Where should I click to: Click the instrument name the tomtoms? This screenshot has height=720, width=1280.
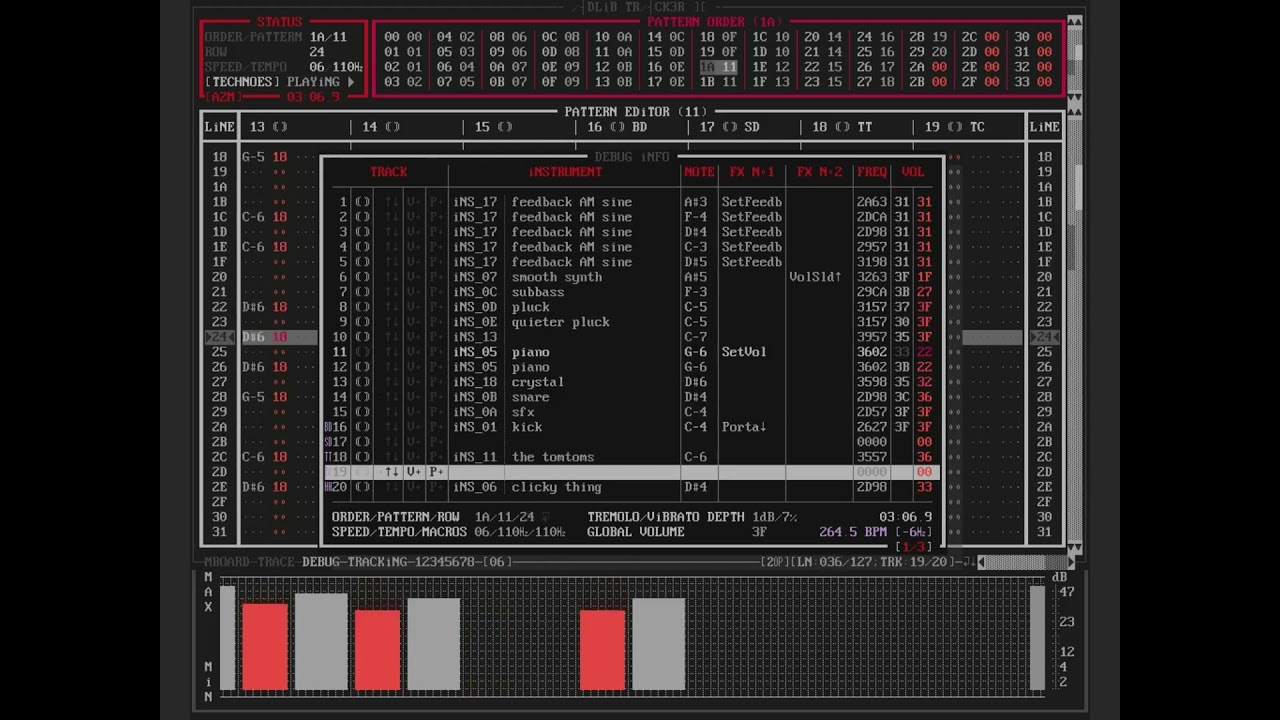553,457
